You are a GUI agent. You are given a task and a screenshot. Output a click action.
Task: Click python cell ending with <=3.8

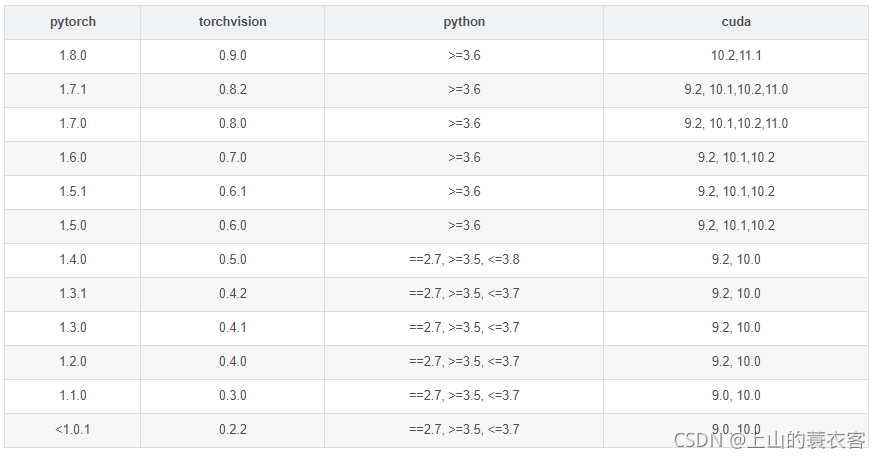coord(464,260)
